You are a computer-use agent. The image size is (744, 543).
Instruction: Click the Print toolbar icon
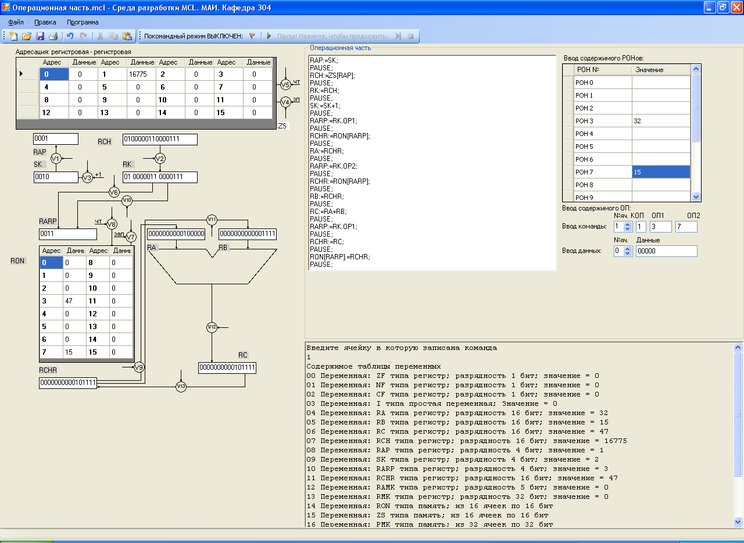[54, 35]
